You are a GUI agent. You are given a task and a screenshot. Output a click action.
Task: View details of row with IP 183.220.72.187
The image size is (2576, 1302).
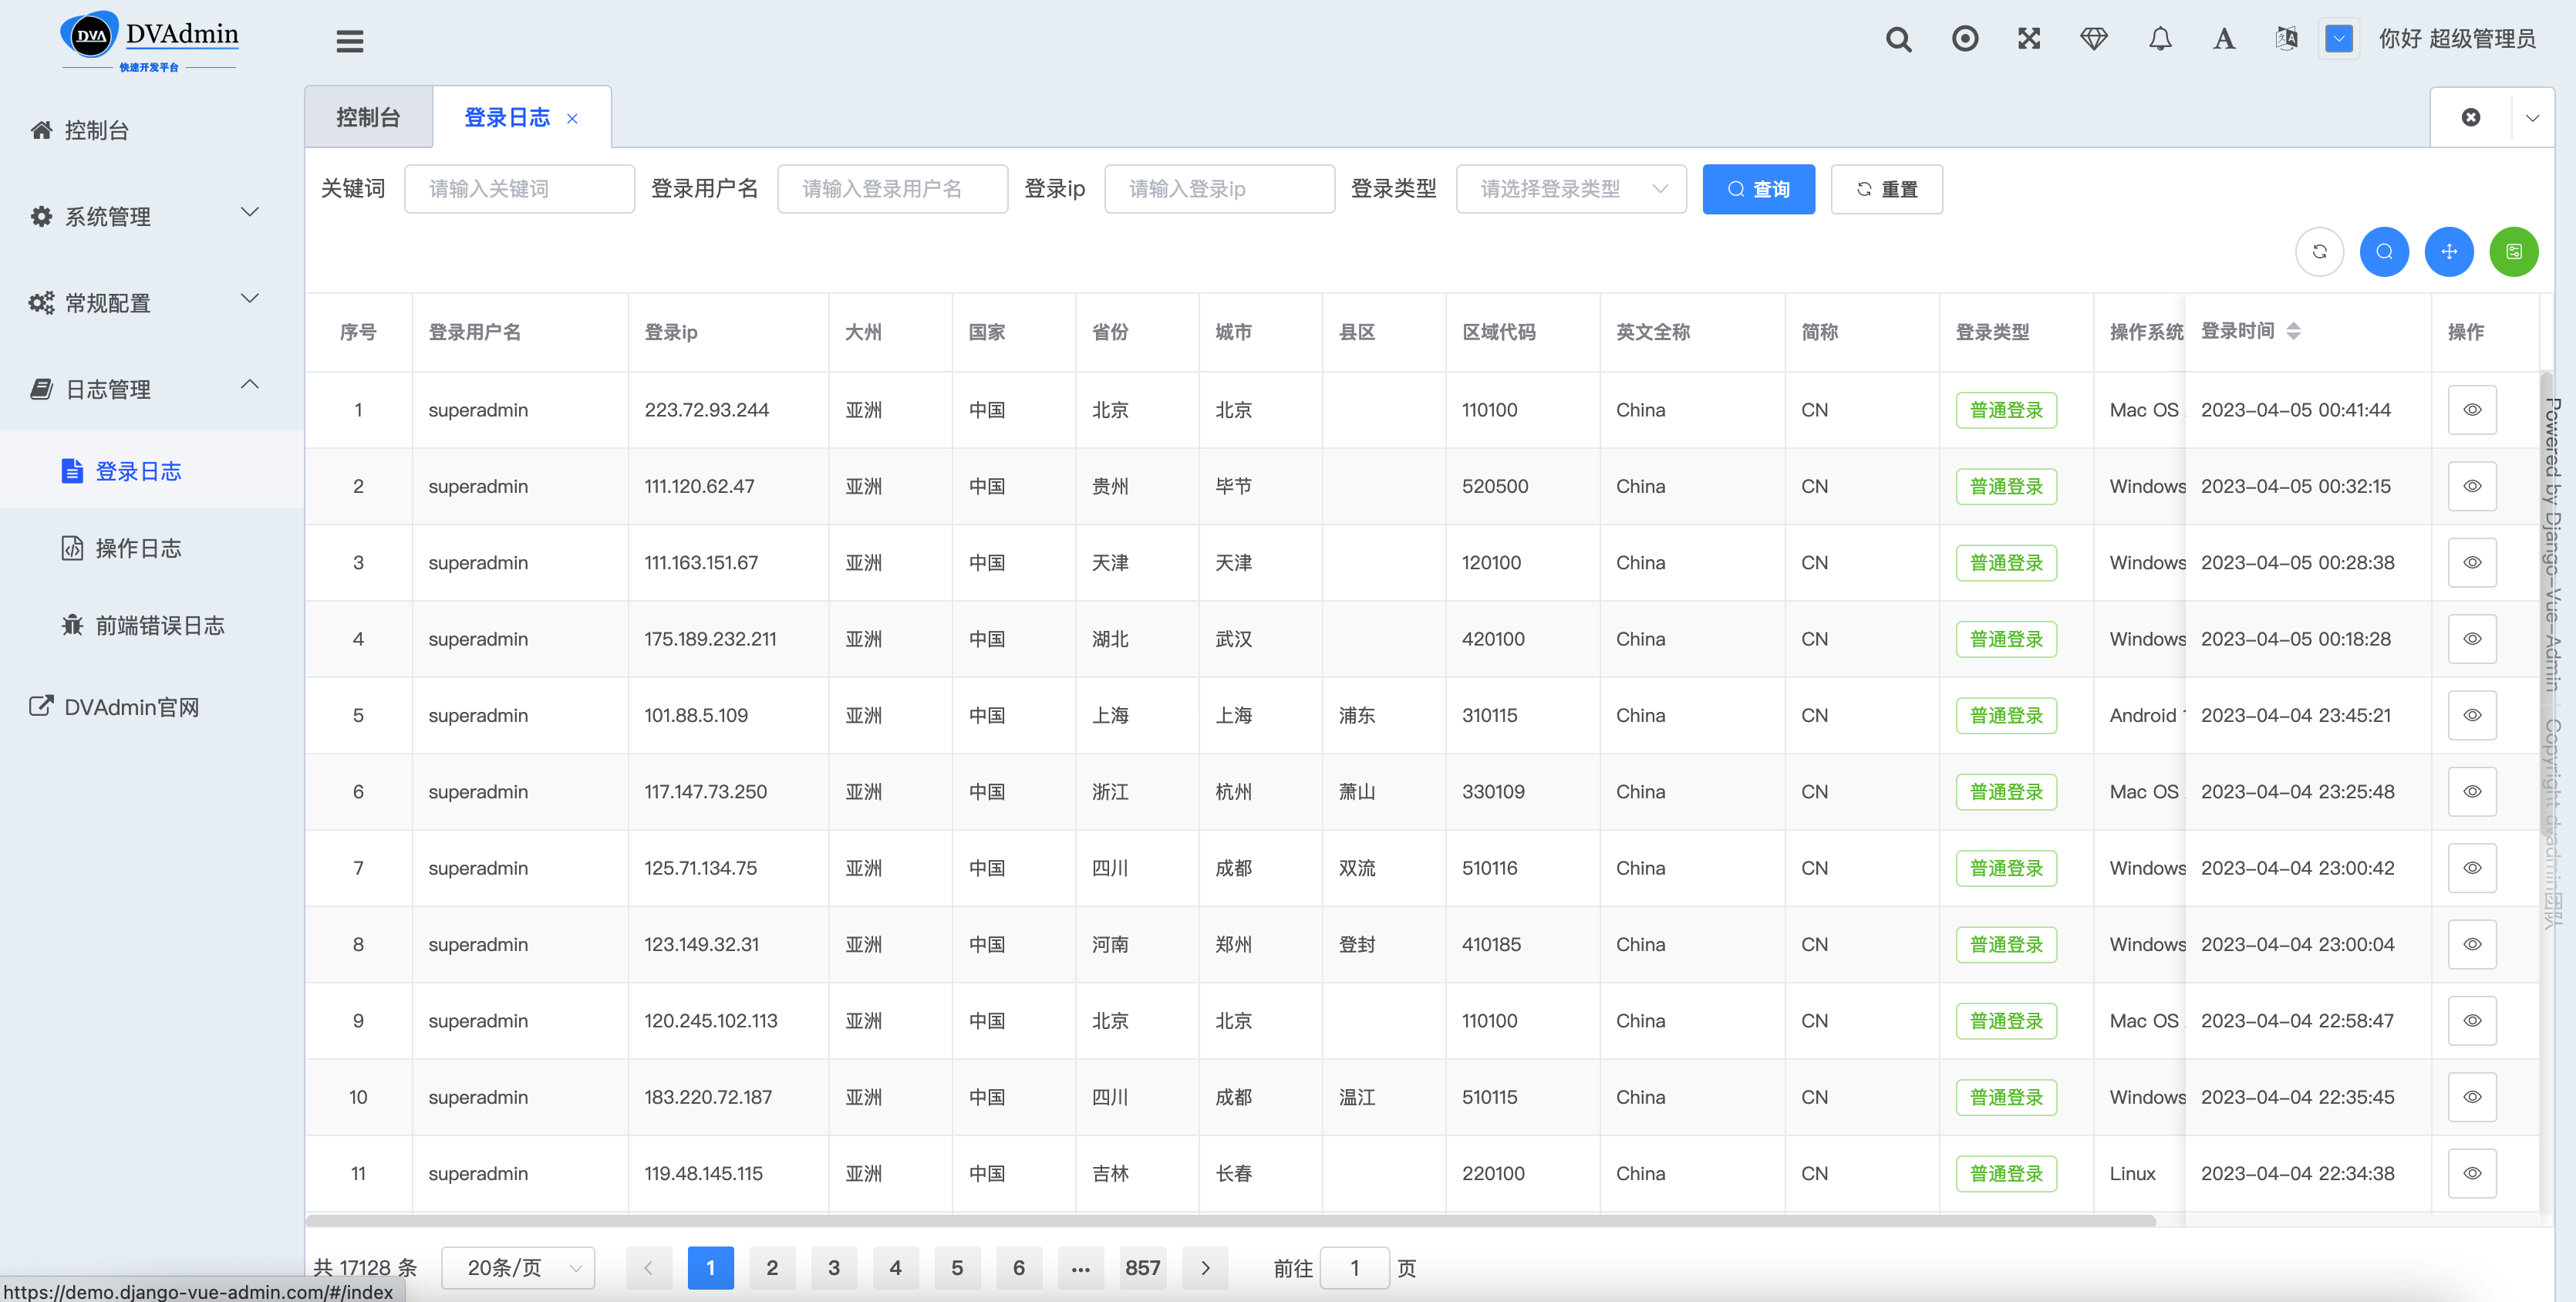2471,1097
